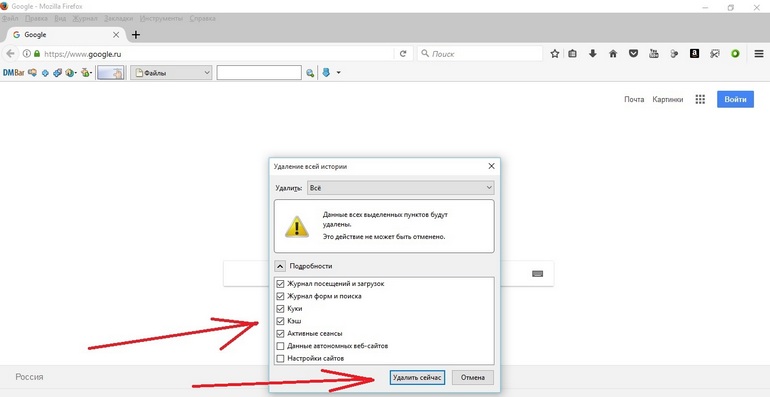This screenshot has height=397, width=770.
Task: Click the first DMBar icon after logo
Action: tap(32, 73)
